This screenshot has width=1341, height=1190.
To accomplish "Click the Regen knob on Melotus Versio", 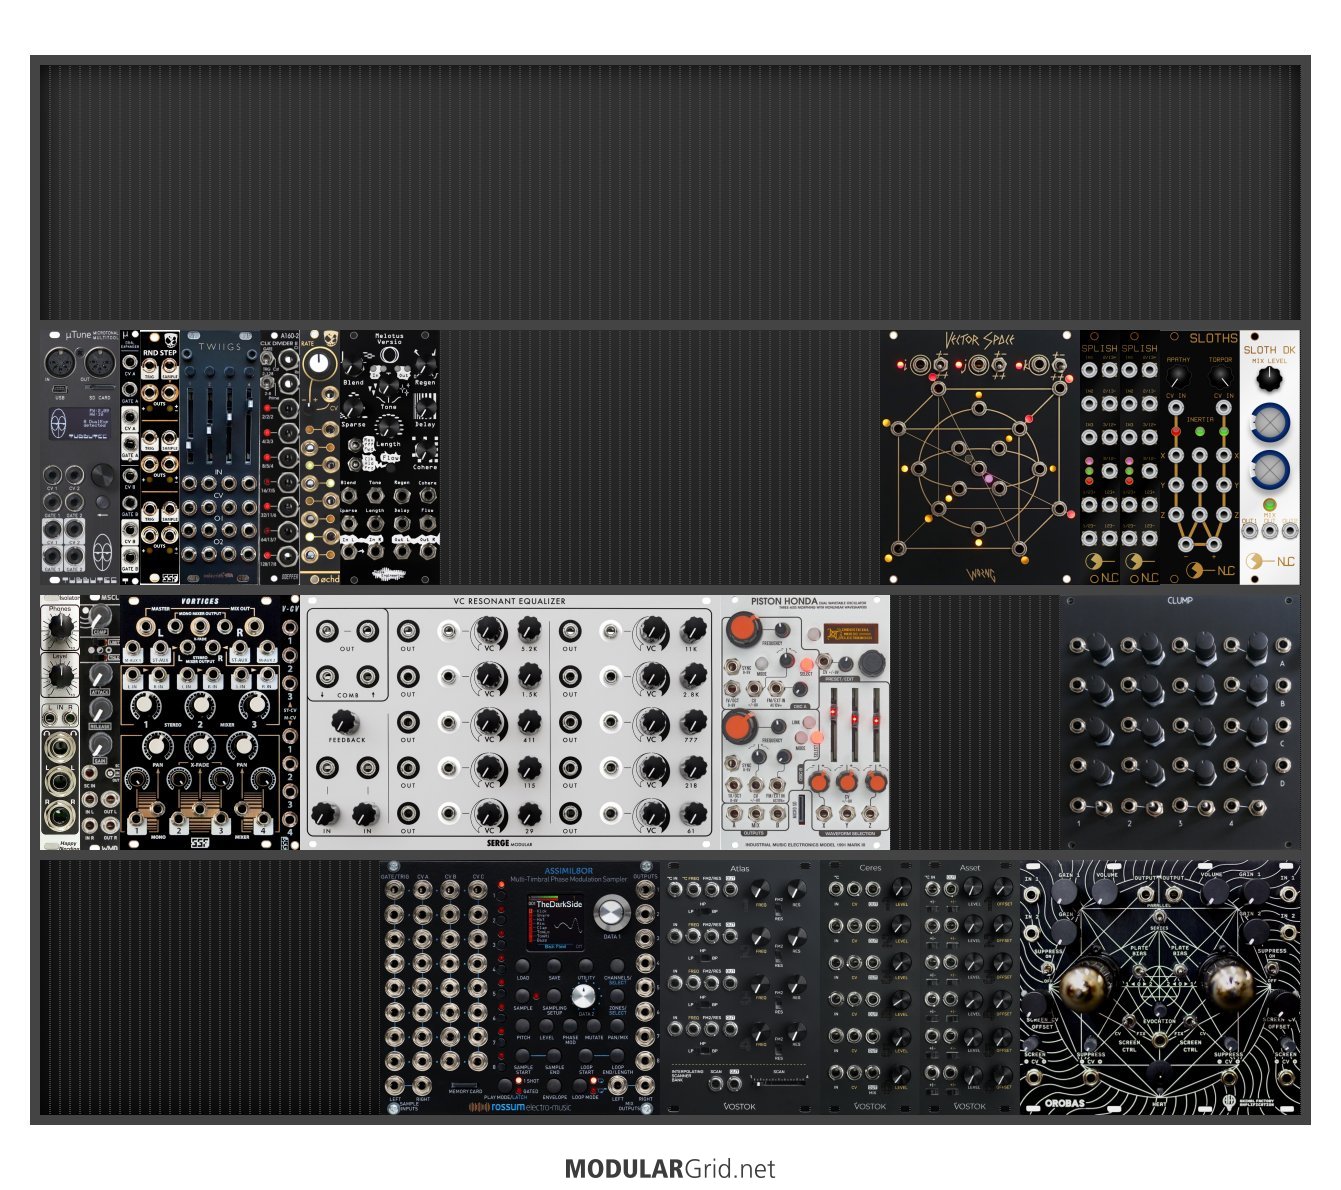I will [x=425, y=364].
